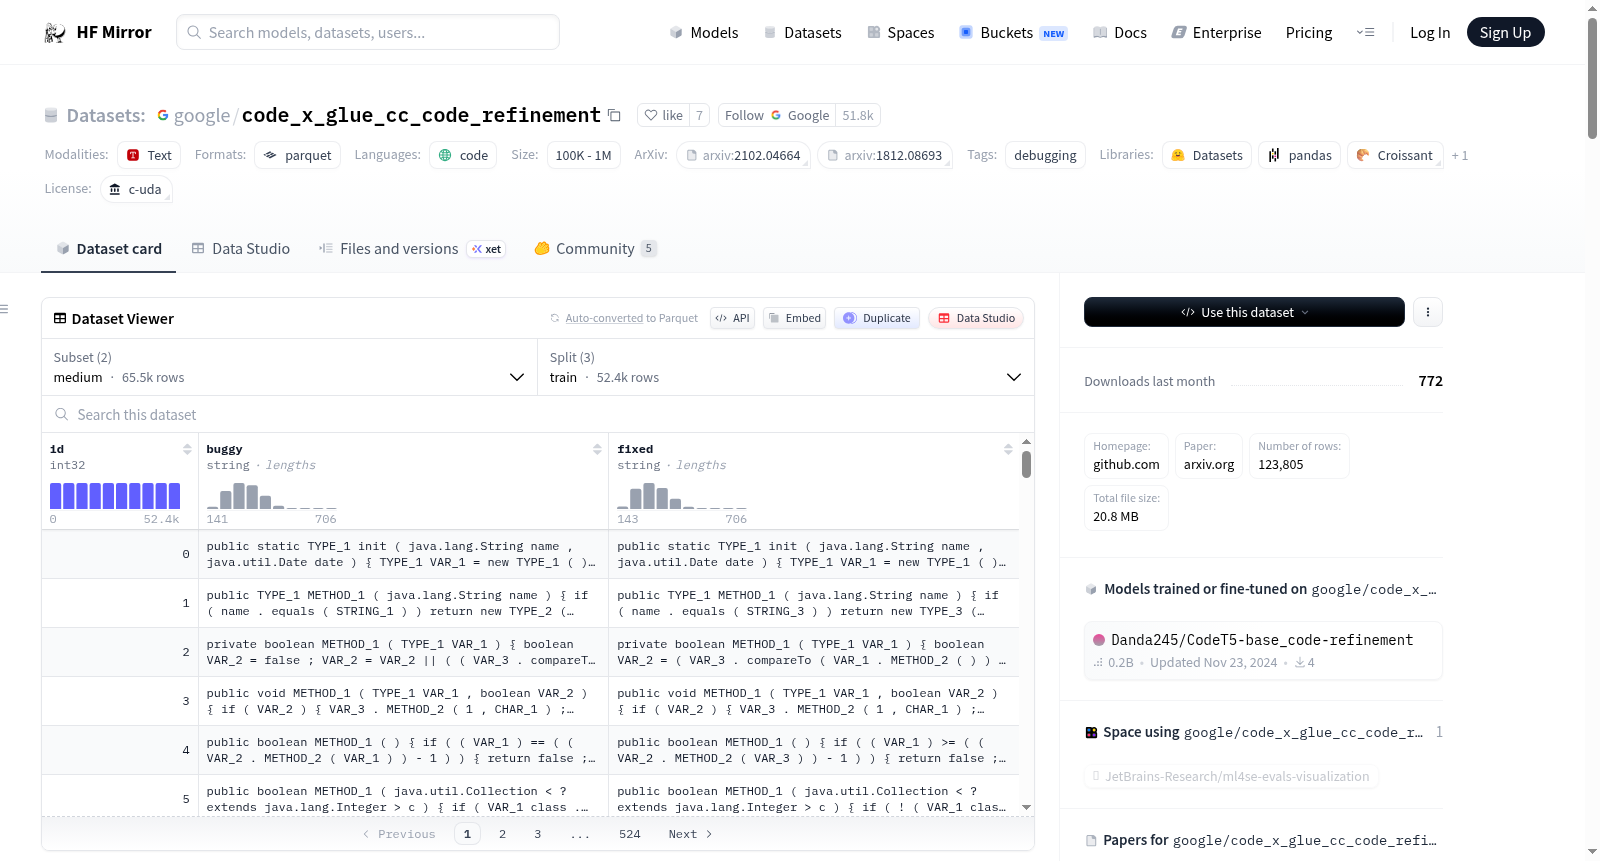Sort the buggy column
Image resolution: width=1600 pixels, height=861 pixels.
(x=597, y=449)
